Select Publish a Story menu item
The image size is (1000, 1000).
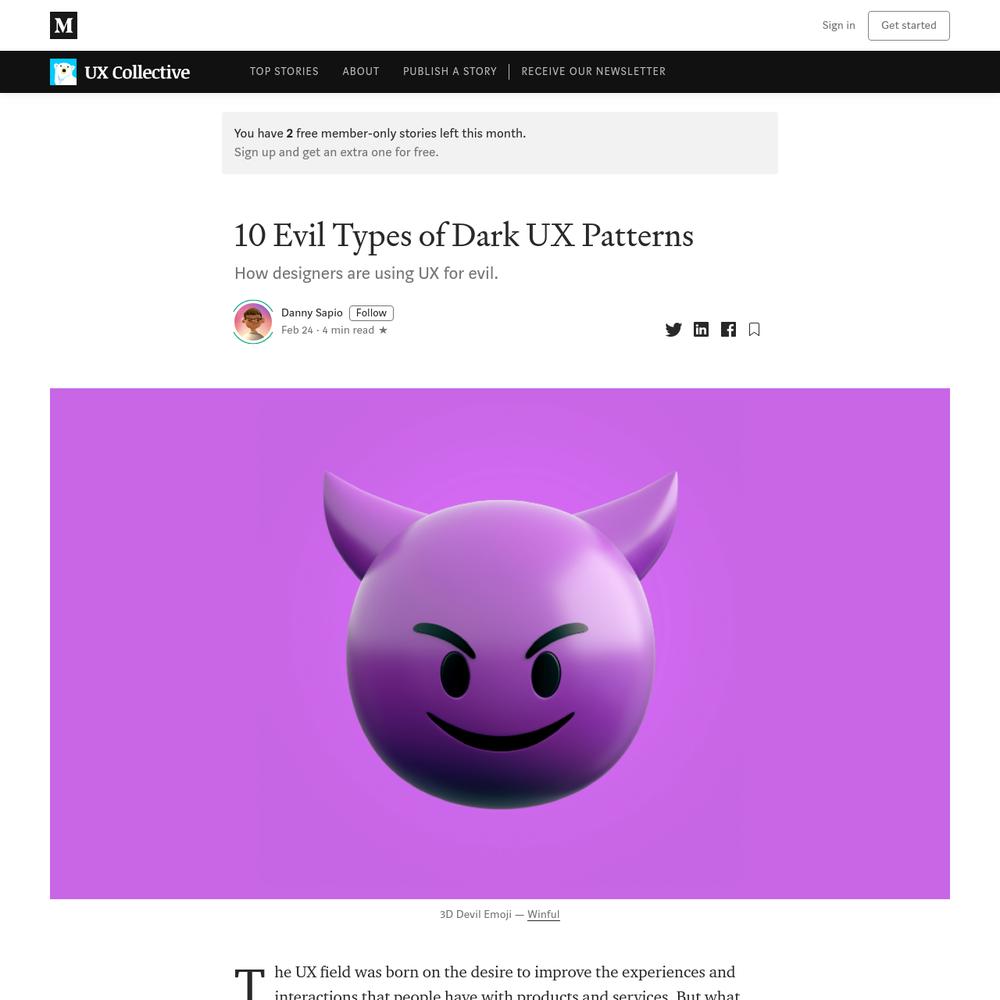[x=450, y=71]
